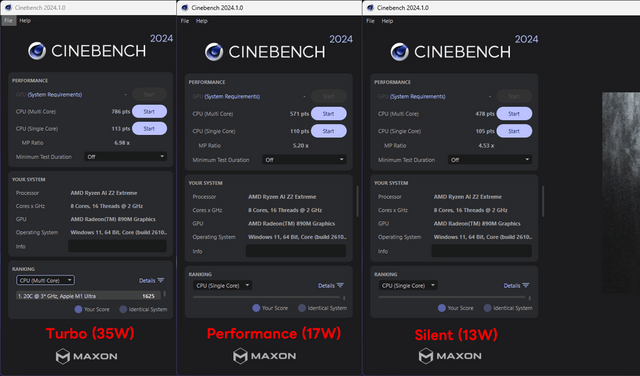Click MP Ratio value 6.98 x
The height and width of the screenshot is (376, 640).
click(122, 143)
